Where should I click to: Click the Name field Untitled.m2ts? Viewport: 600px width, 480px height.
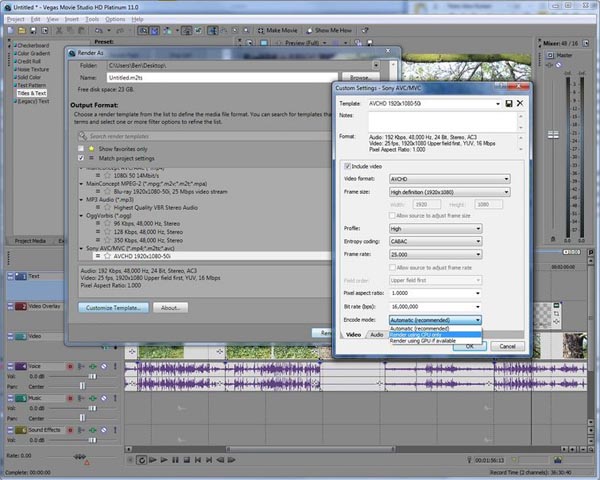pos(222,78)
